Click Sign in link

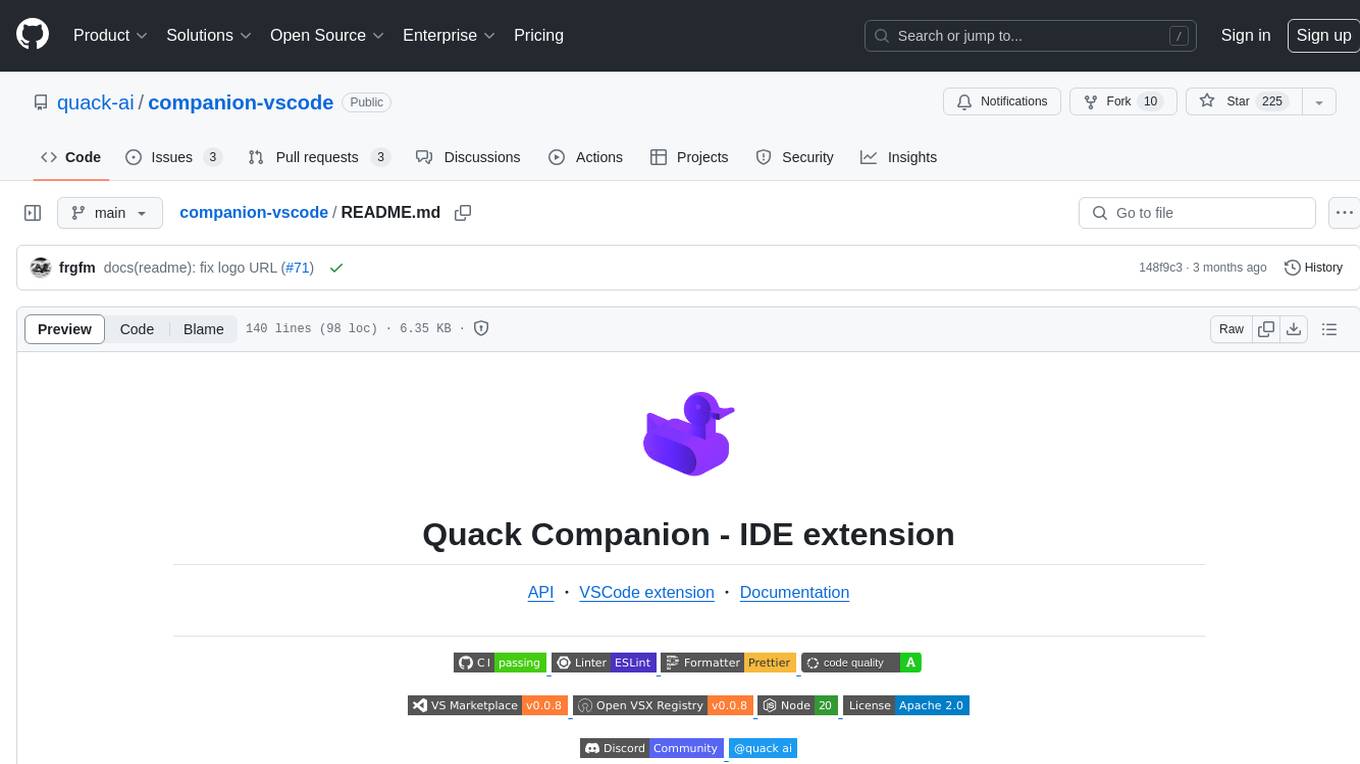point(1245,35)
